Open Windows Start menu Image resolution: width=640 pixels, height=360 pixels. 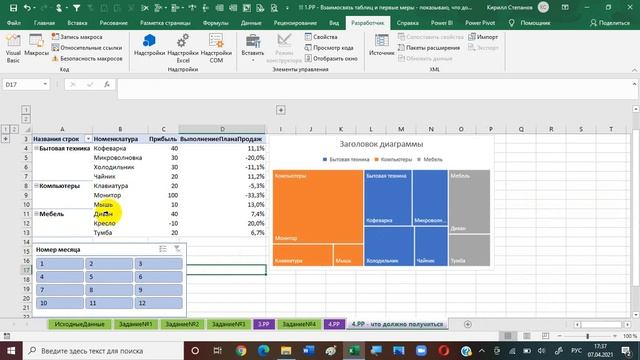11,351
